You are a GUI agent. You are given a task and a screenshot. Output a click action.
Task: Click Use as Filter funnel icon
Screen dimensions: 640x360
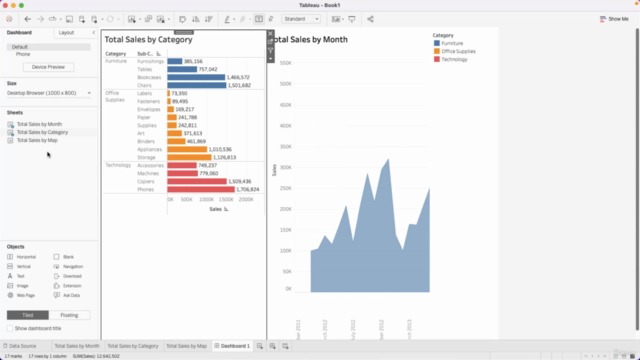(270, 50)
